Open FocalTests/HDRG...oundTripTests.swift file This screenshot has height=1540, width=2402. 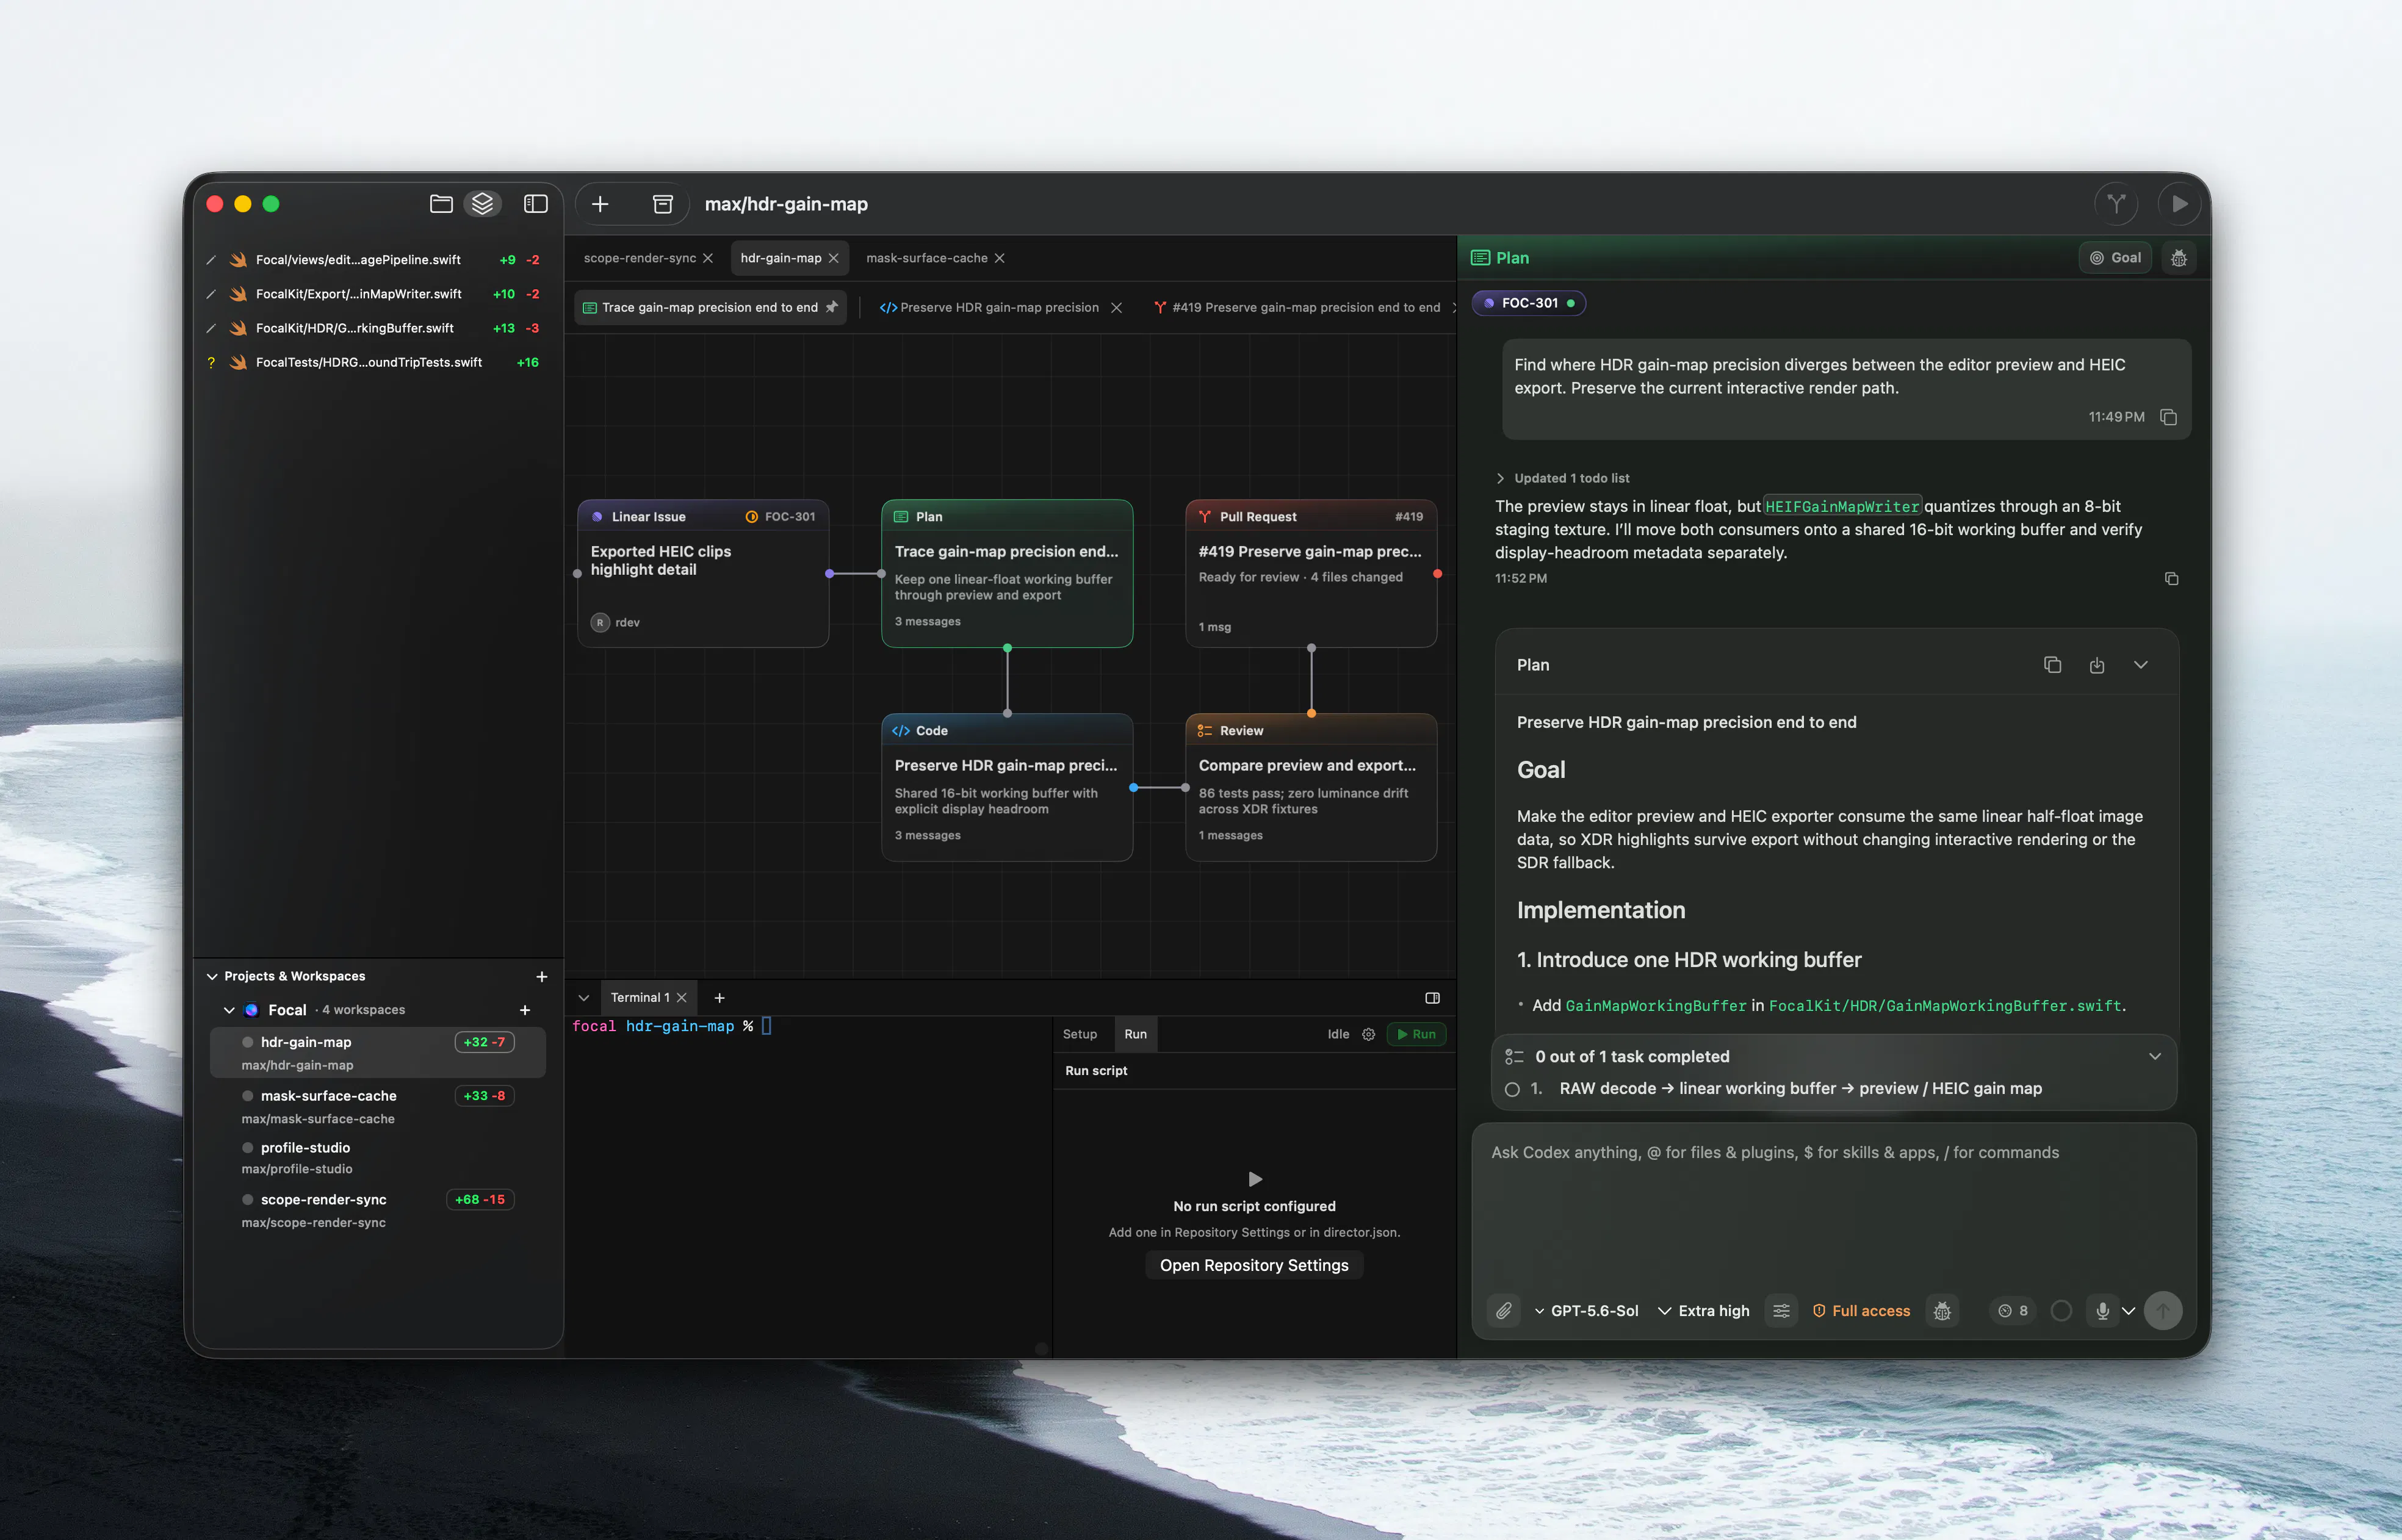(373, 363)
